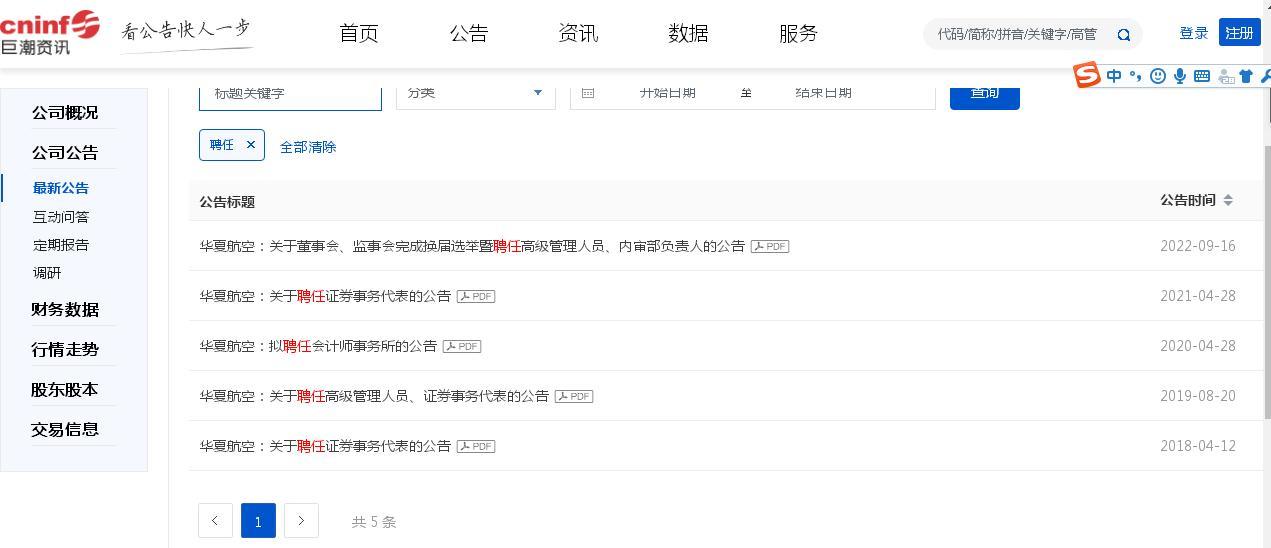1271x548 pixels.
Task: Select 行情走势 in left sidebar
Action: [65, 350]
